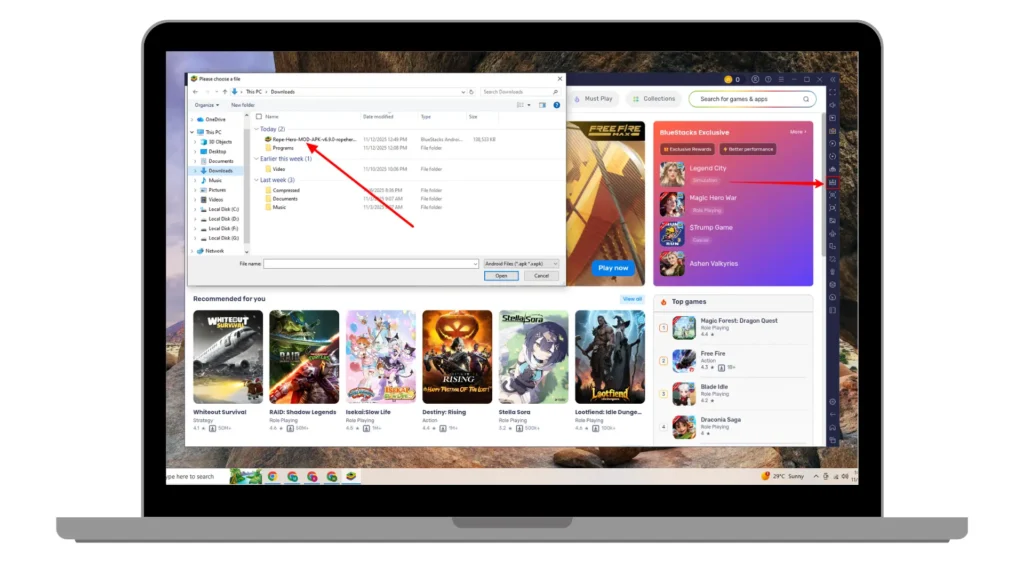Image resolution: width=1024 pixels, height=576 pixels.
Task: Click the Ashen Valkyries game icon
Action: coord(672,264)
